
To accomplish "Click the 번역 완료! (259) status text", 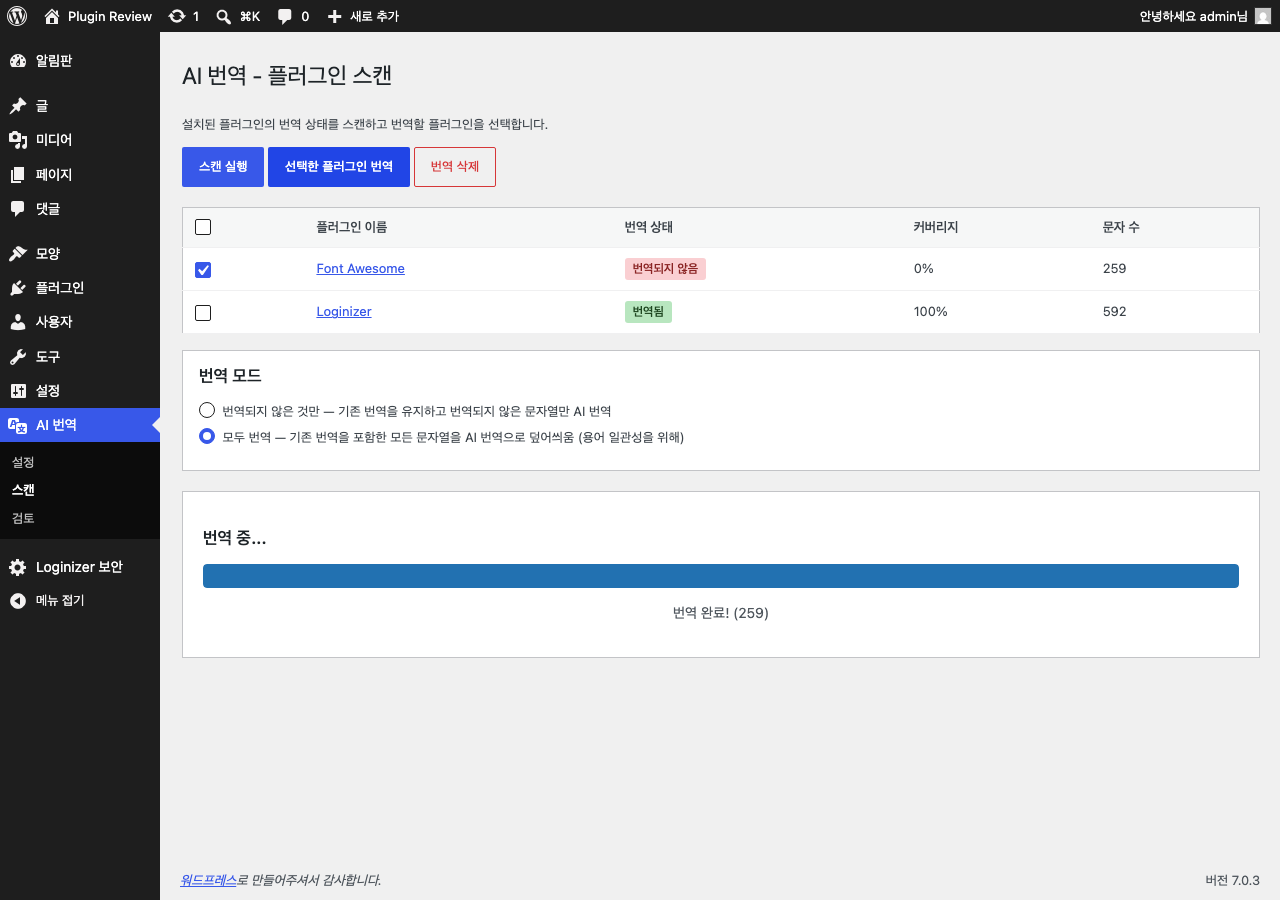I will pos(721,613).
